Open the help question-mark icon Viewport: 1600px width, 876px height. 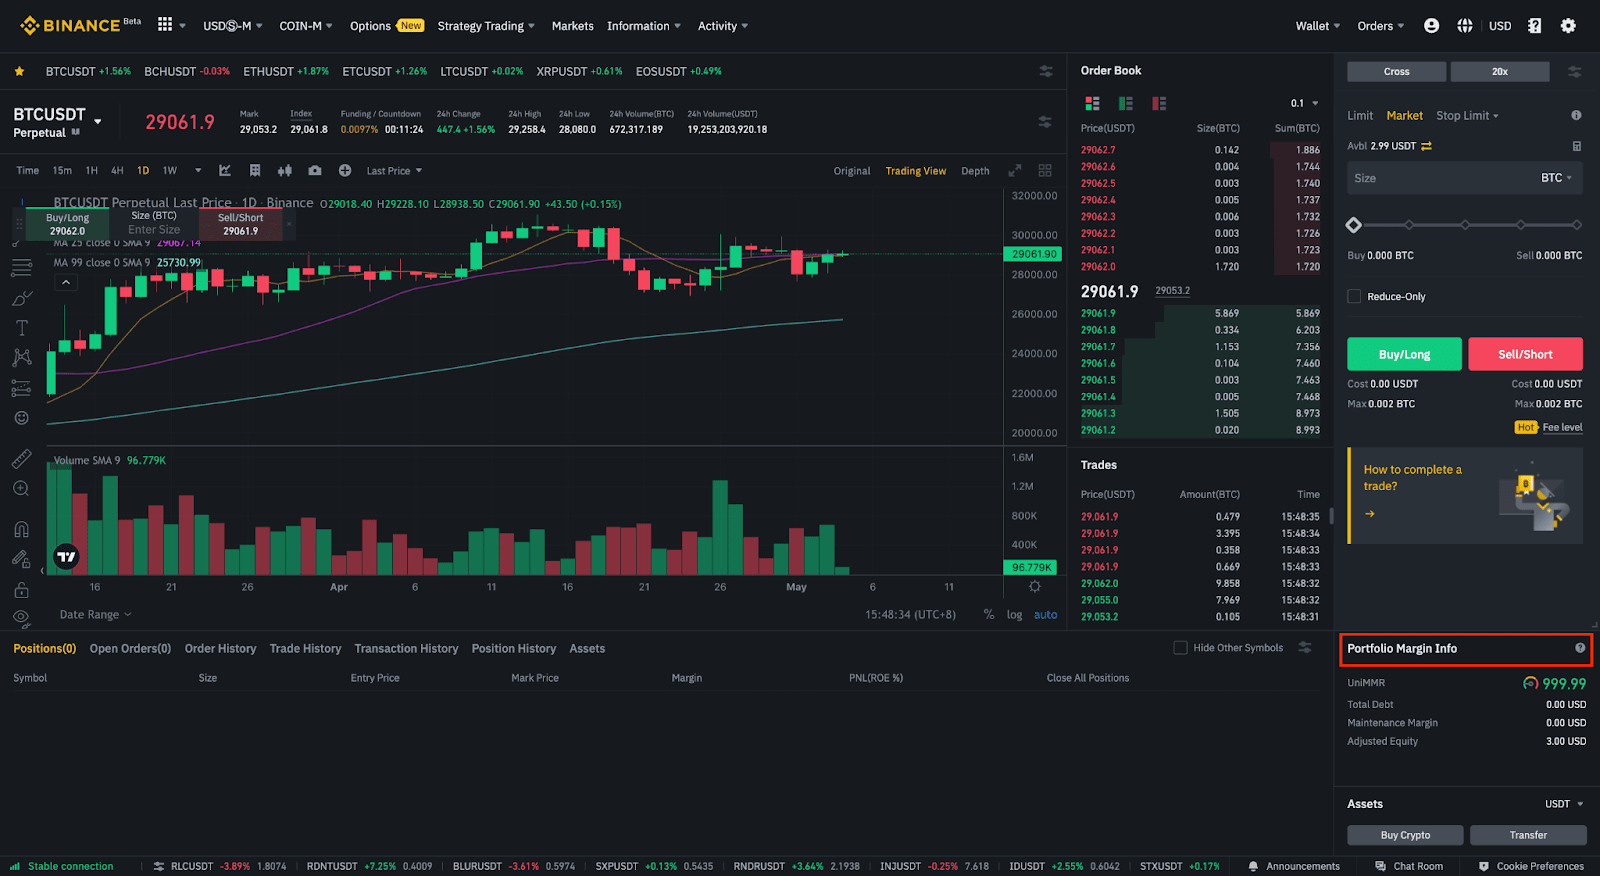(1534, 26)
